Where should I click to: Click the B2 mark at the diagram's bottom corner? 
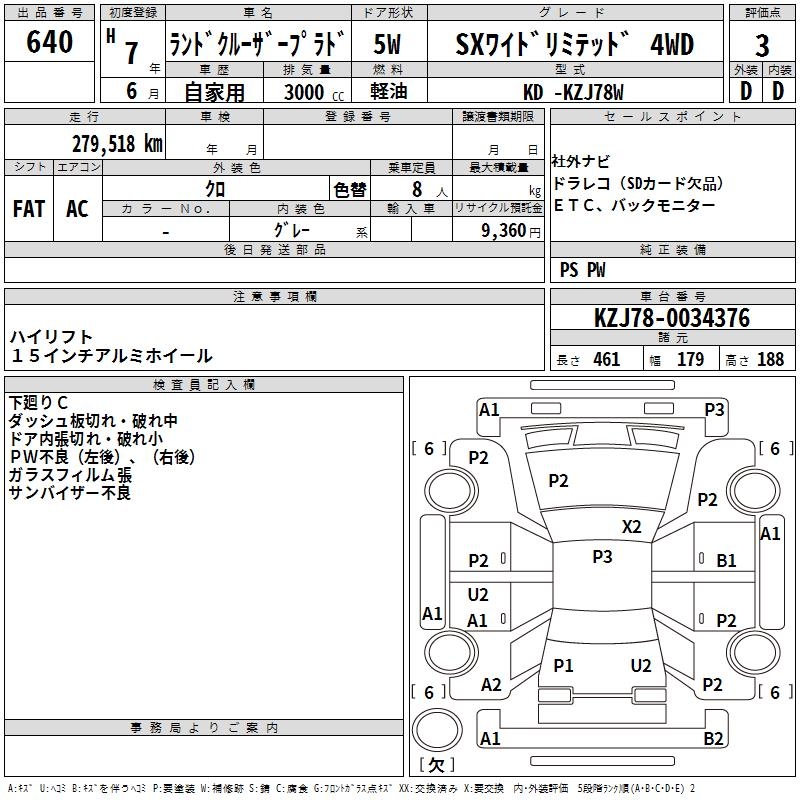714,739
